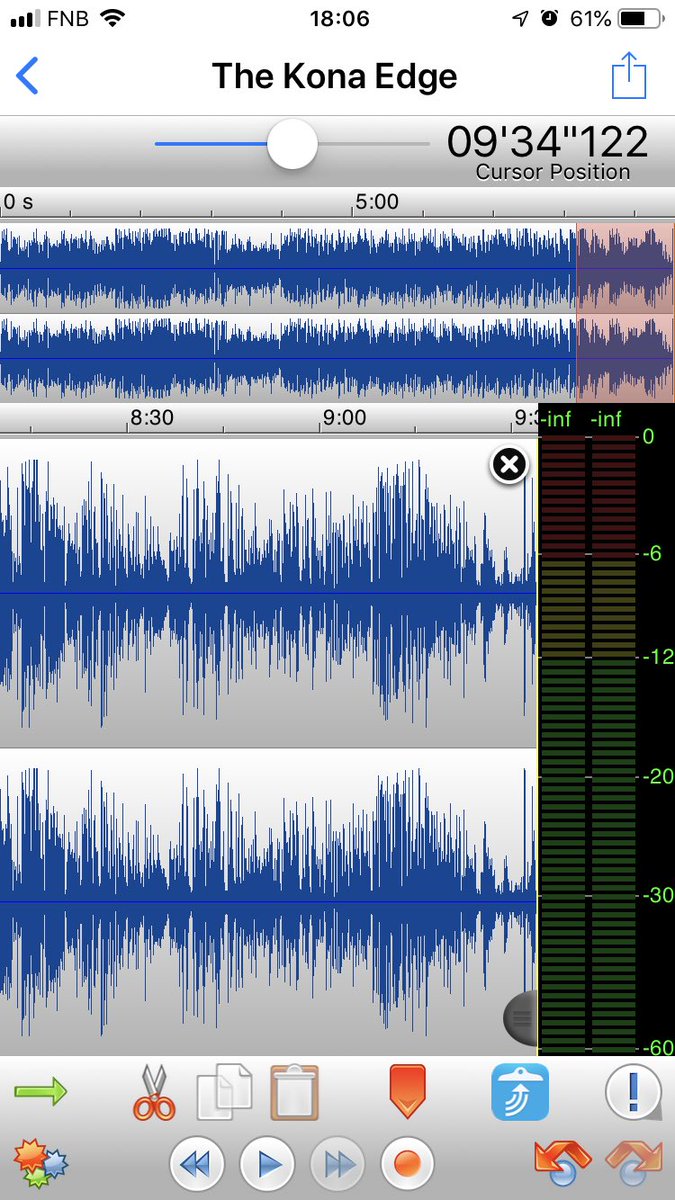Click the paste clipboard icon
Image resolution: width=675 pixels, height=1200 pixels.
point(294,1092)
